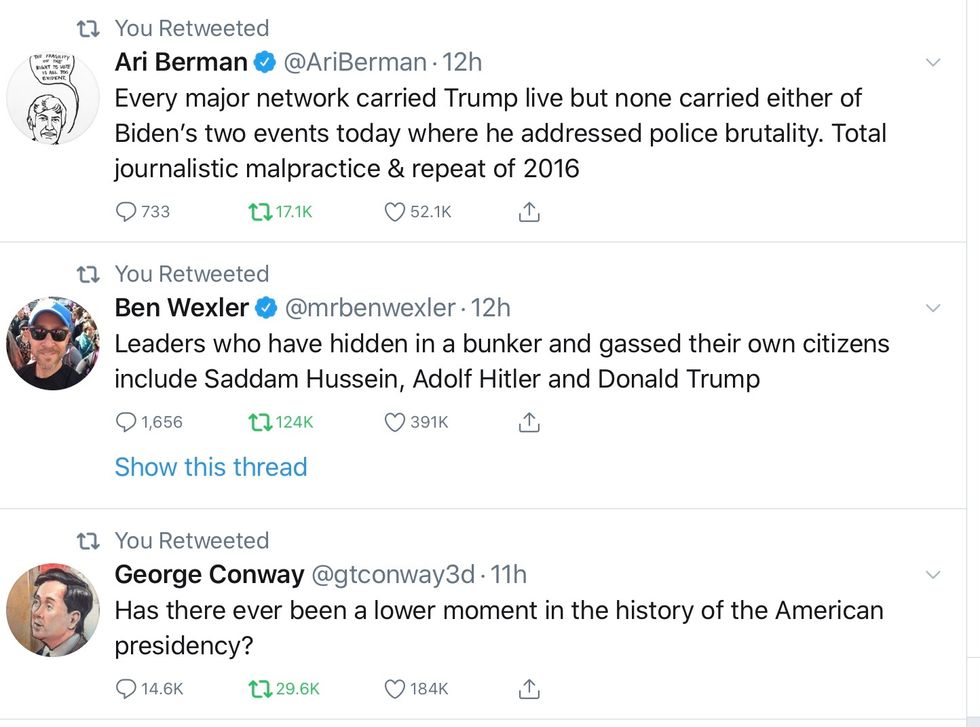Open options chevron on Ari Berman's tweet
The width and height of the screenshot is (980, 727).
coord(933,63)
